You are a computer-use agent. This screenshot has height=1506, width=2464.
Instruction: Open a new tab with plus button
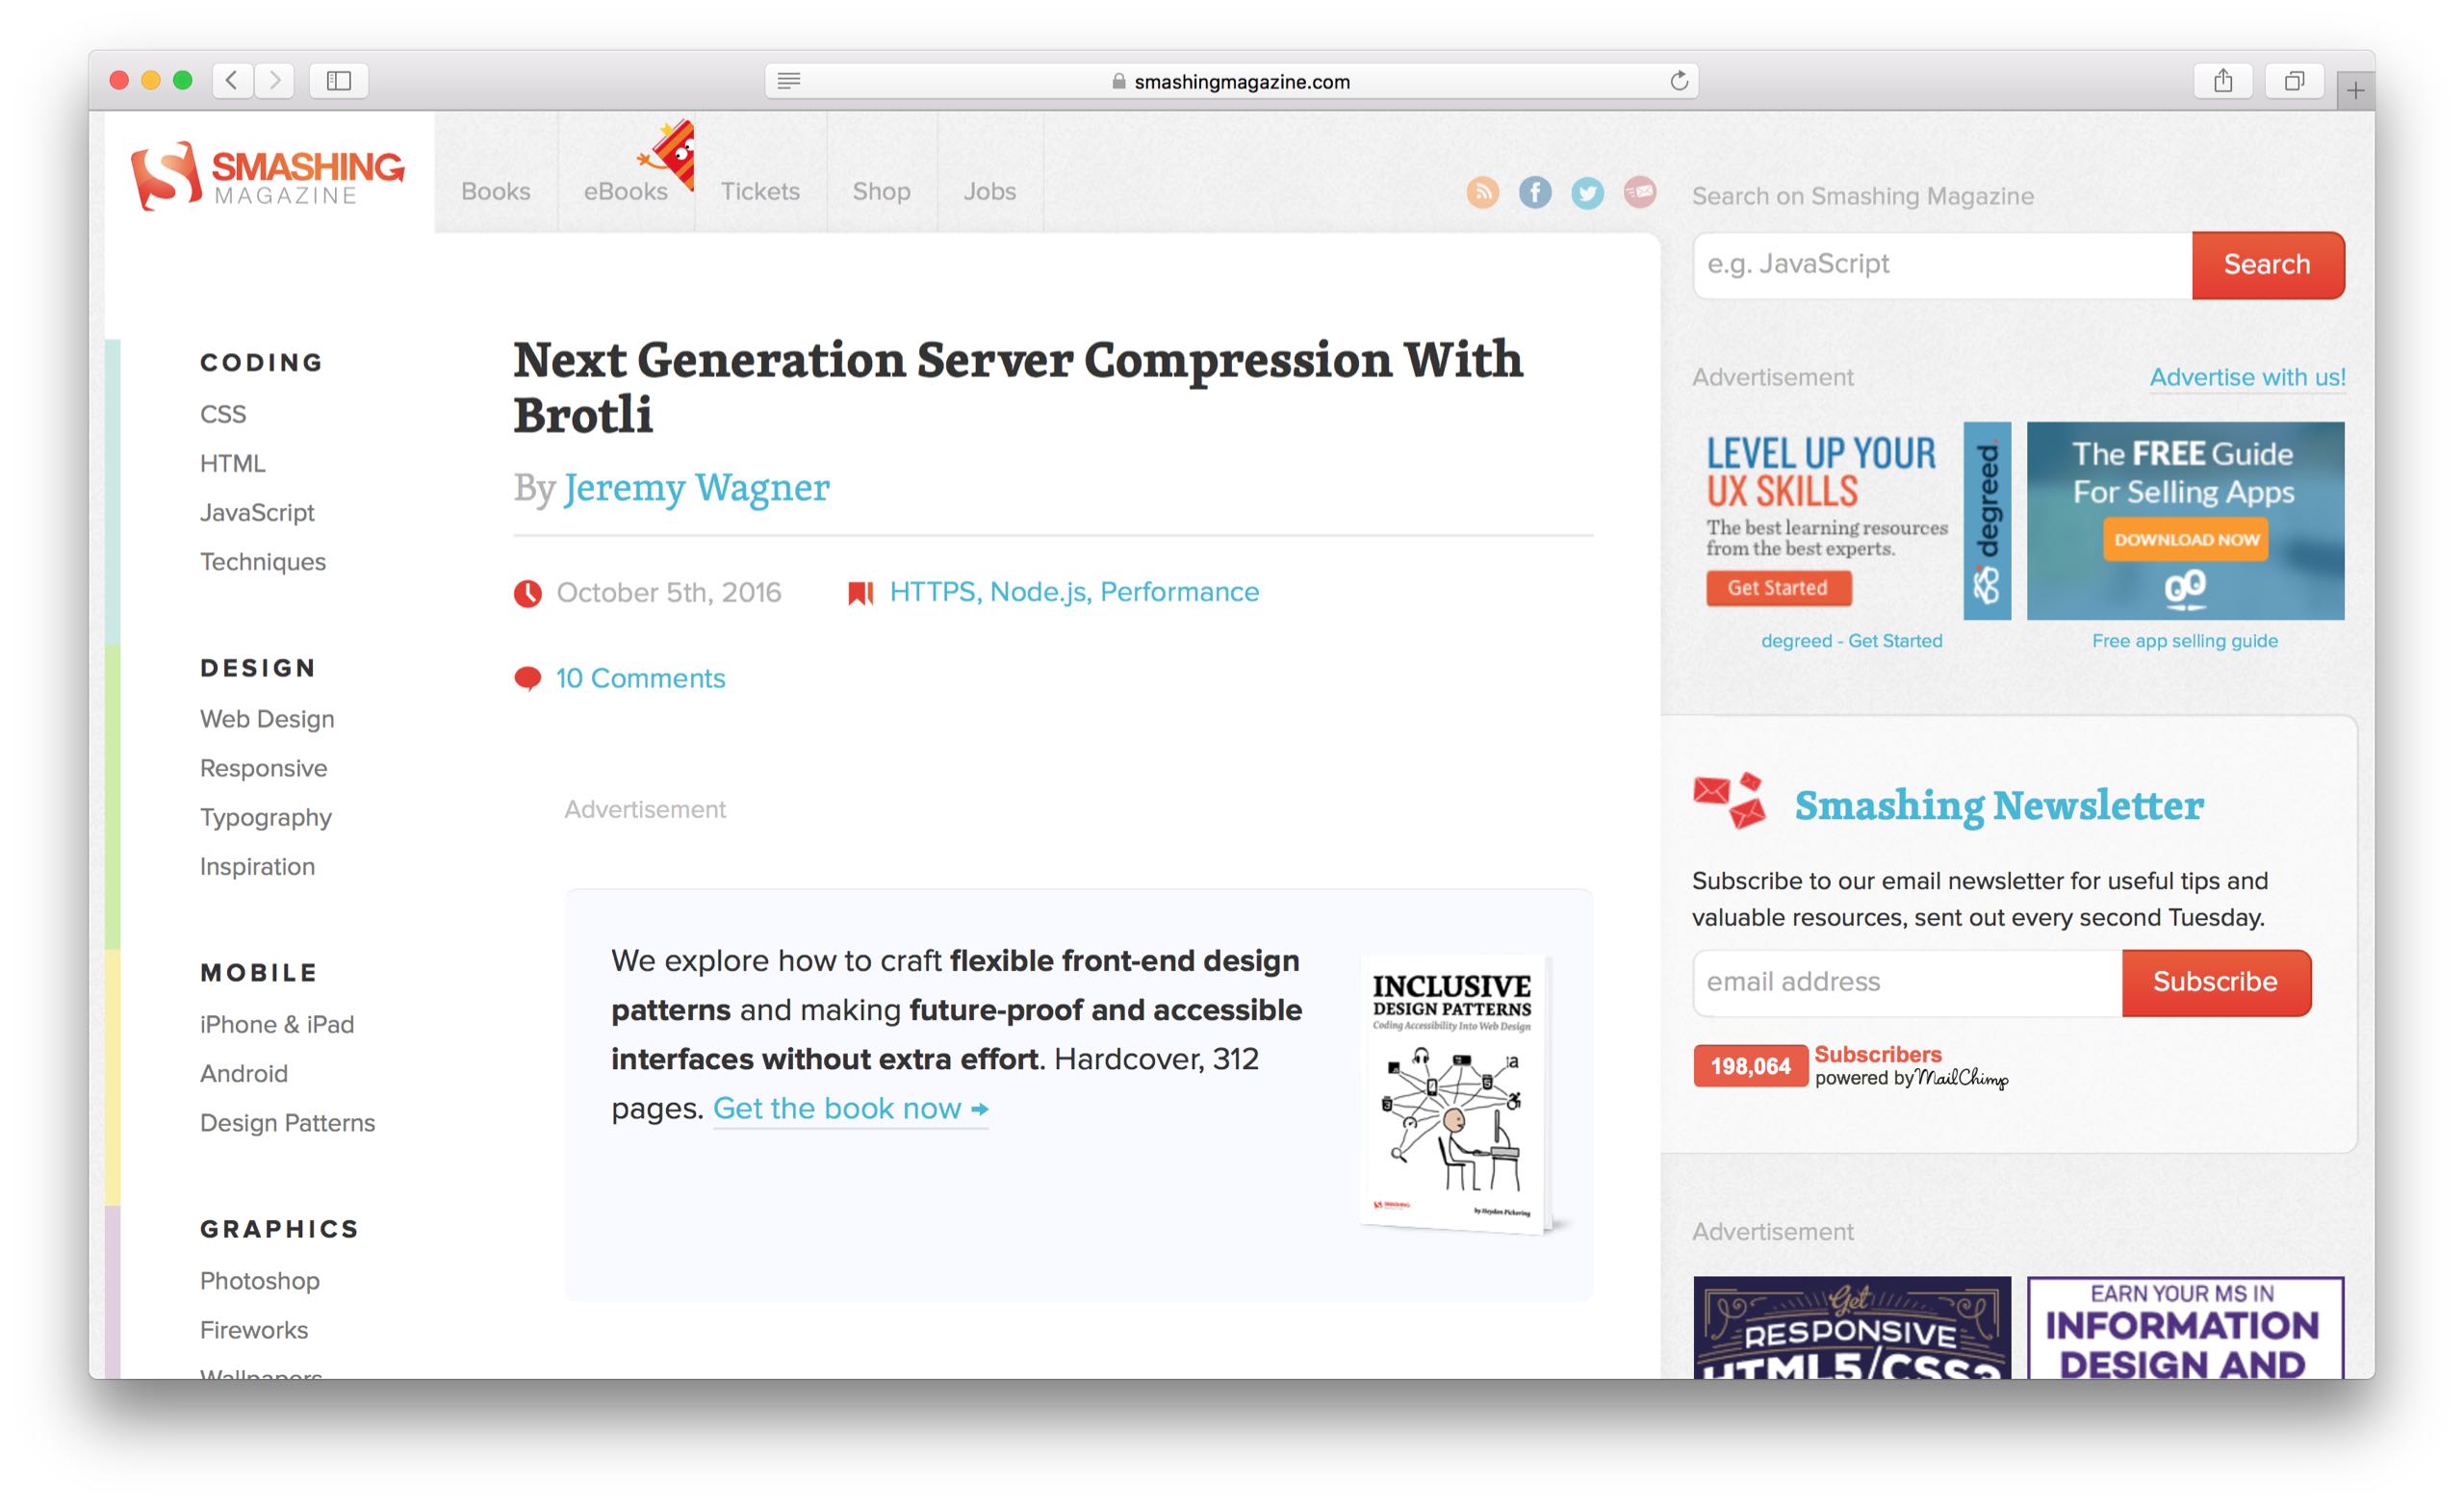(x=2355, y=91)
